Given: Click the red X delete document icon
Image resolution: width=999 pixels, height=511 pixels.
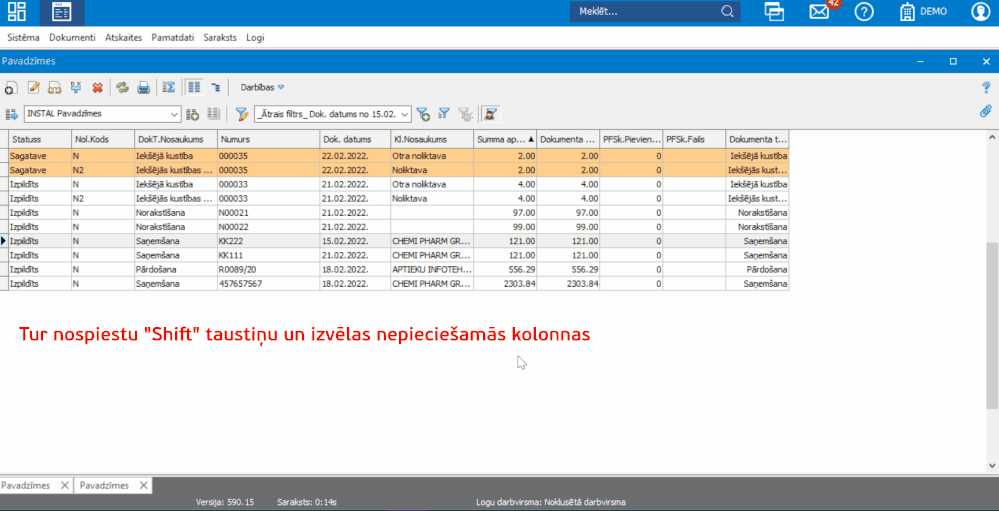Looking at the screenshot, I should coord(97,88).
